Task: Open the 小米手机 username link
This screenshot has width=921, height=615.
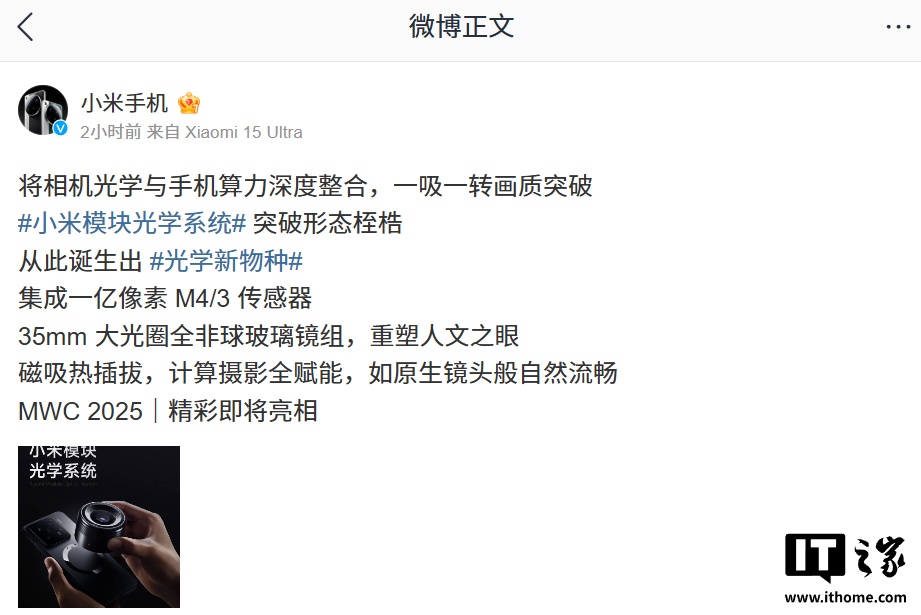Action: (125, 103)
